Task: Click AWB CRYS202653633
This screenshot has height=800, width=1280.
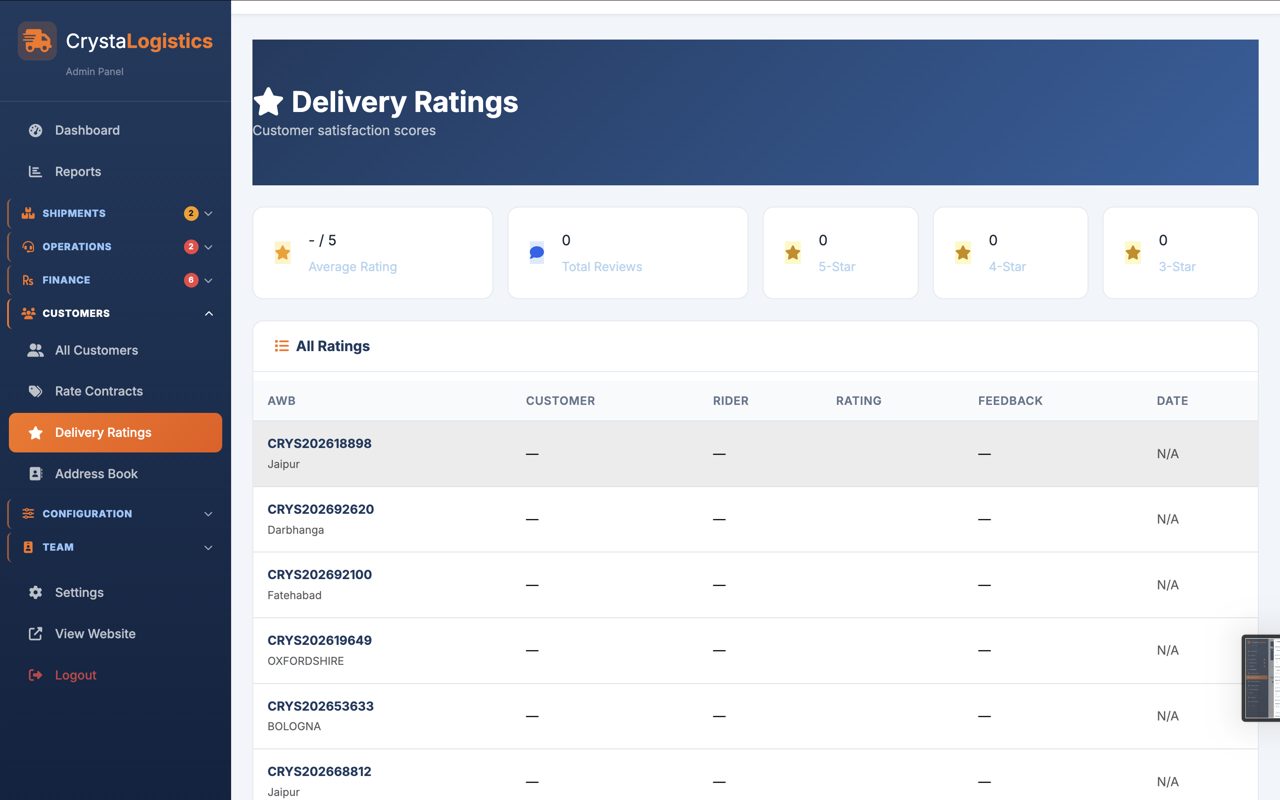Action: 321,706
